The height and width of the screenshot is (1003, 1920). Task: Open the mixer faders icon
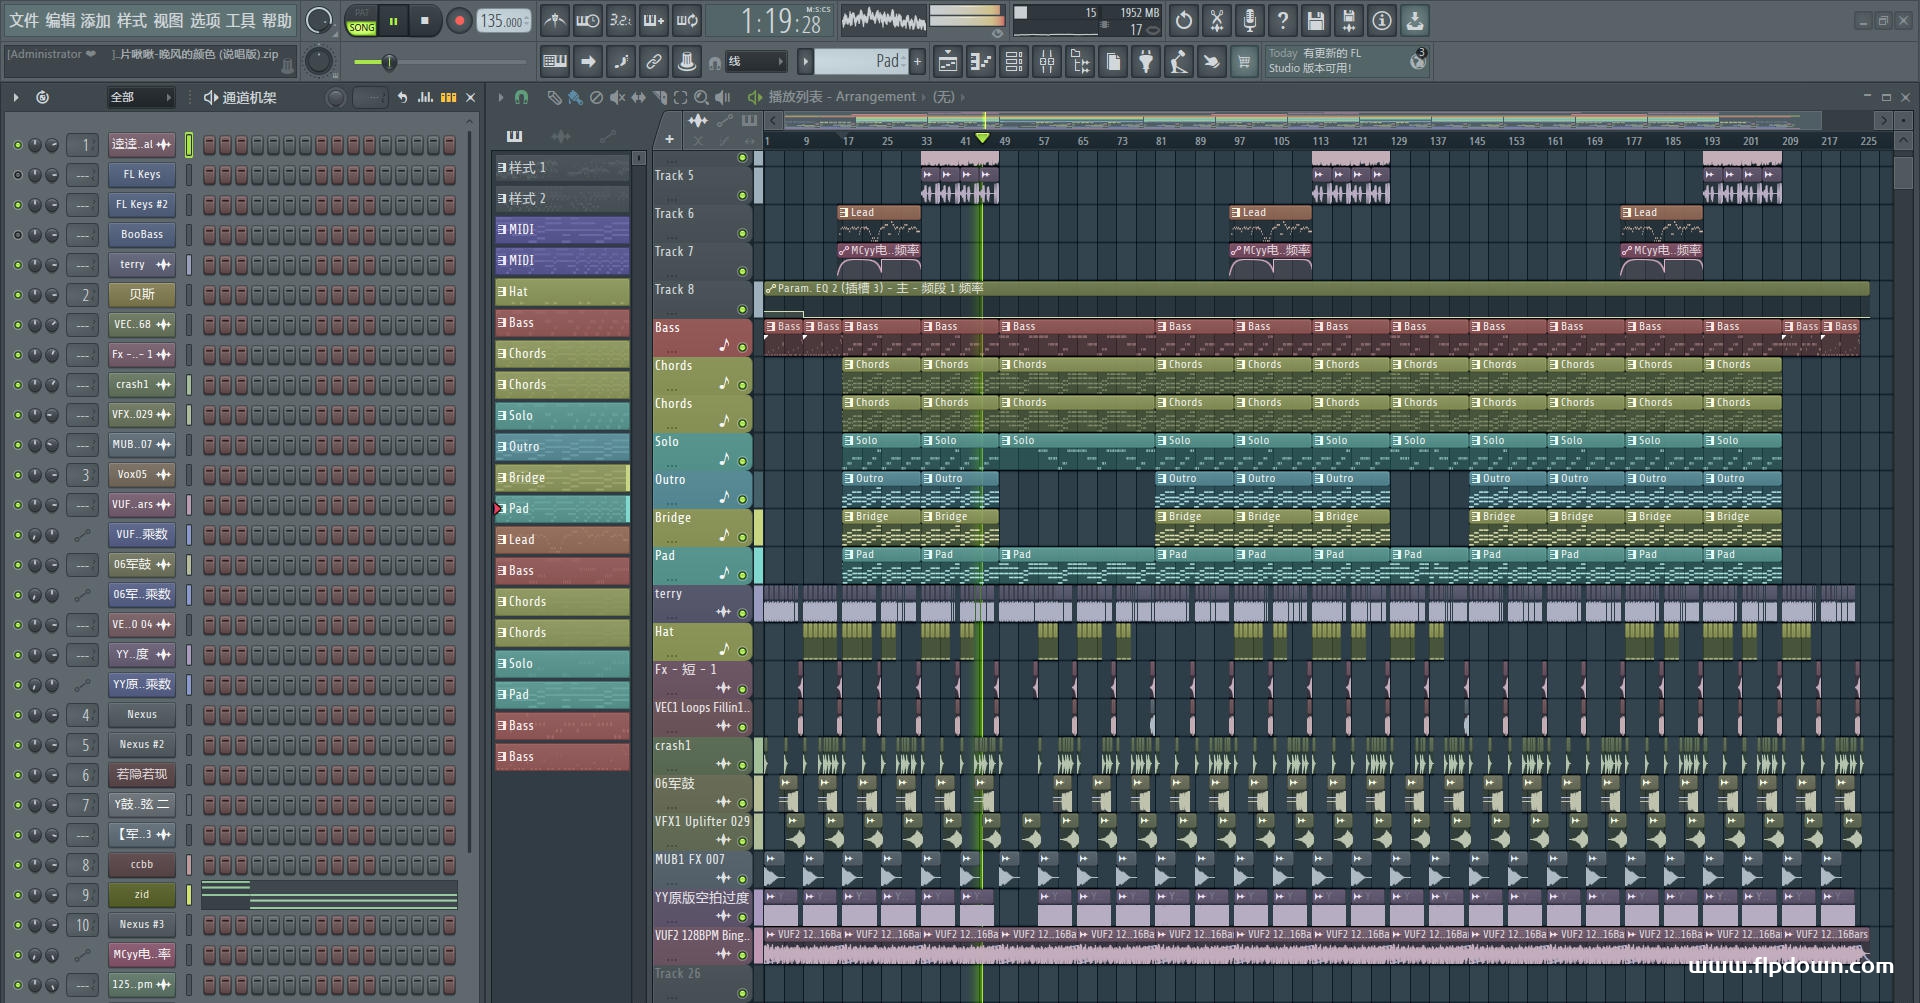click(1047, 62)
